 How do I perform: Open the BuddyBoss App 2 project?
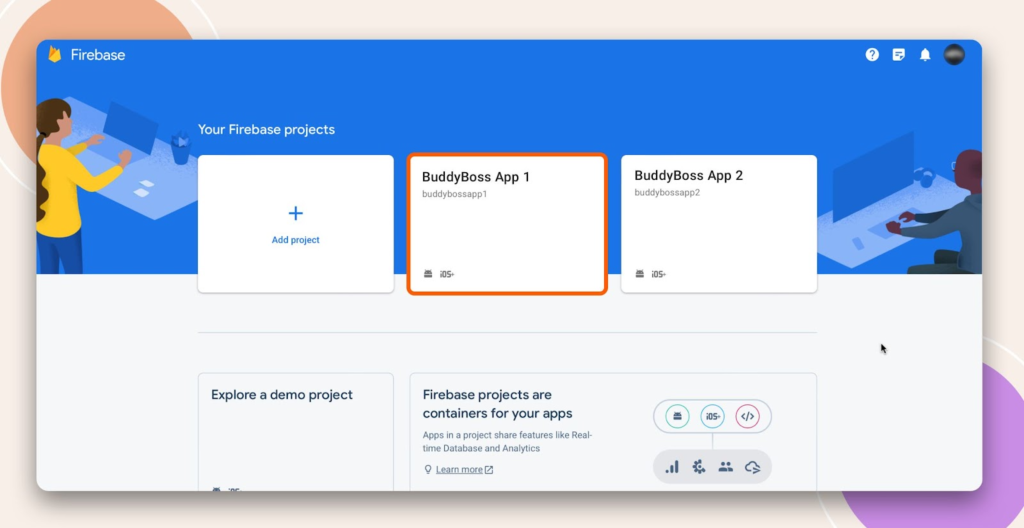coord(718,224)
